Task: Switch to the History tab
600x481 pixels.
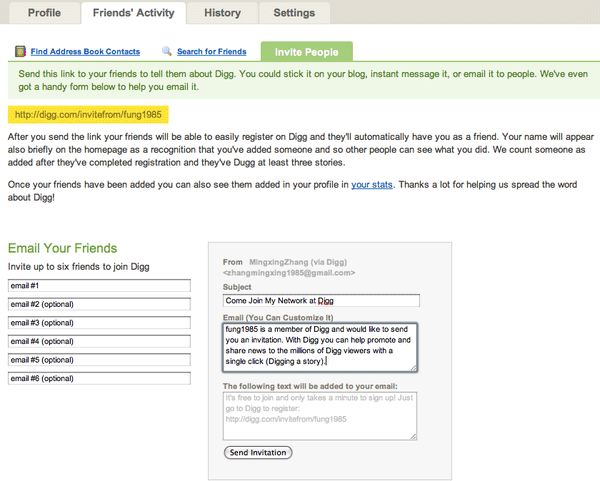Action: (x=222, y=13)
